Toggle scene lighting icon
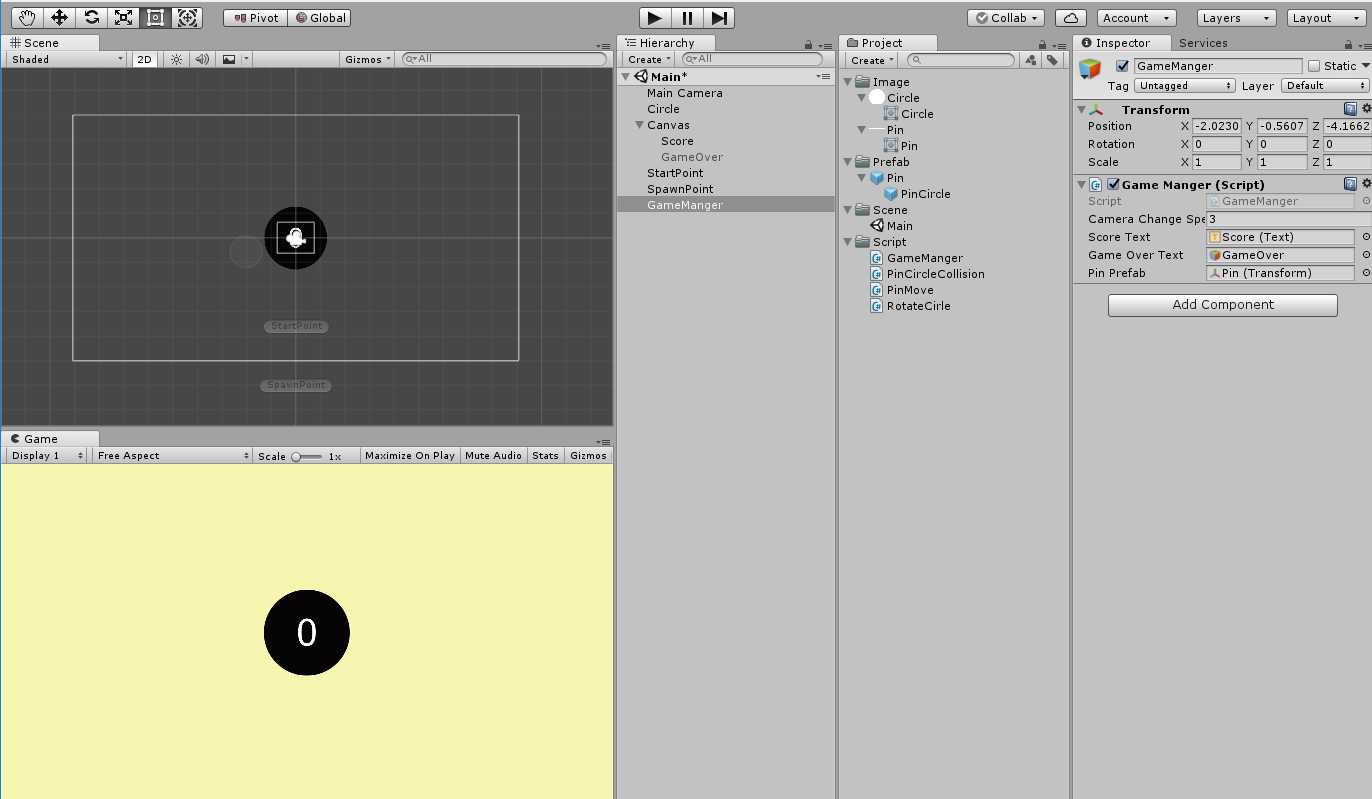This screenshot has width=1372, height=799. click(x=176, y=59)
